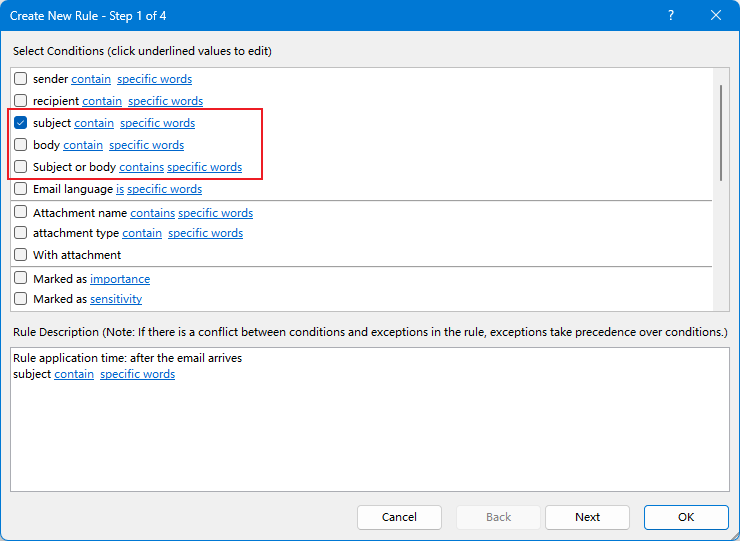Screen dimensions: 740x541
Task: Enable the body contain condition checkbox
Action: pos(20,144)
